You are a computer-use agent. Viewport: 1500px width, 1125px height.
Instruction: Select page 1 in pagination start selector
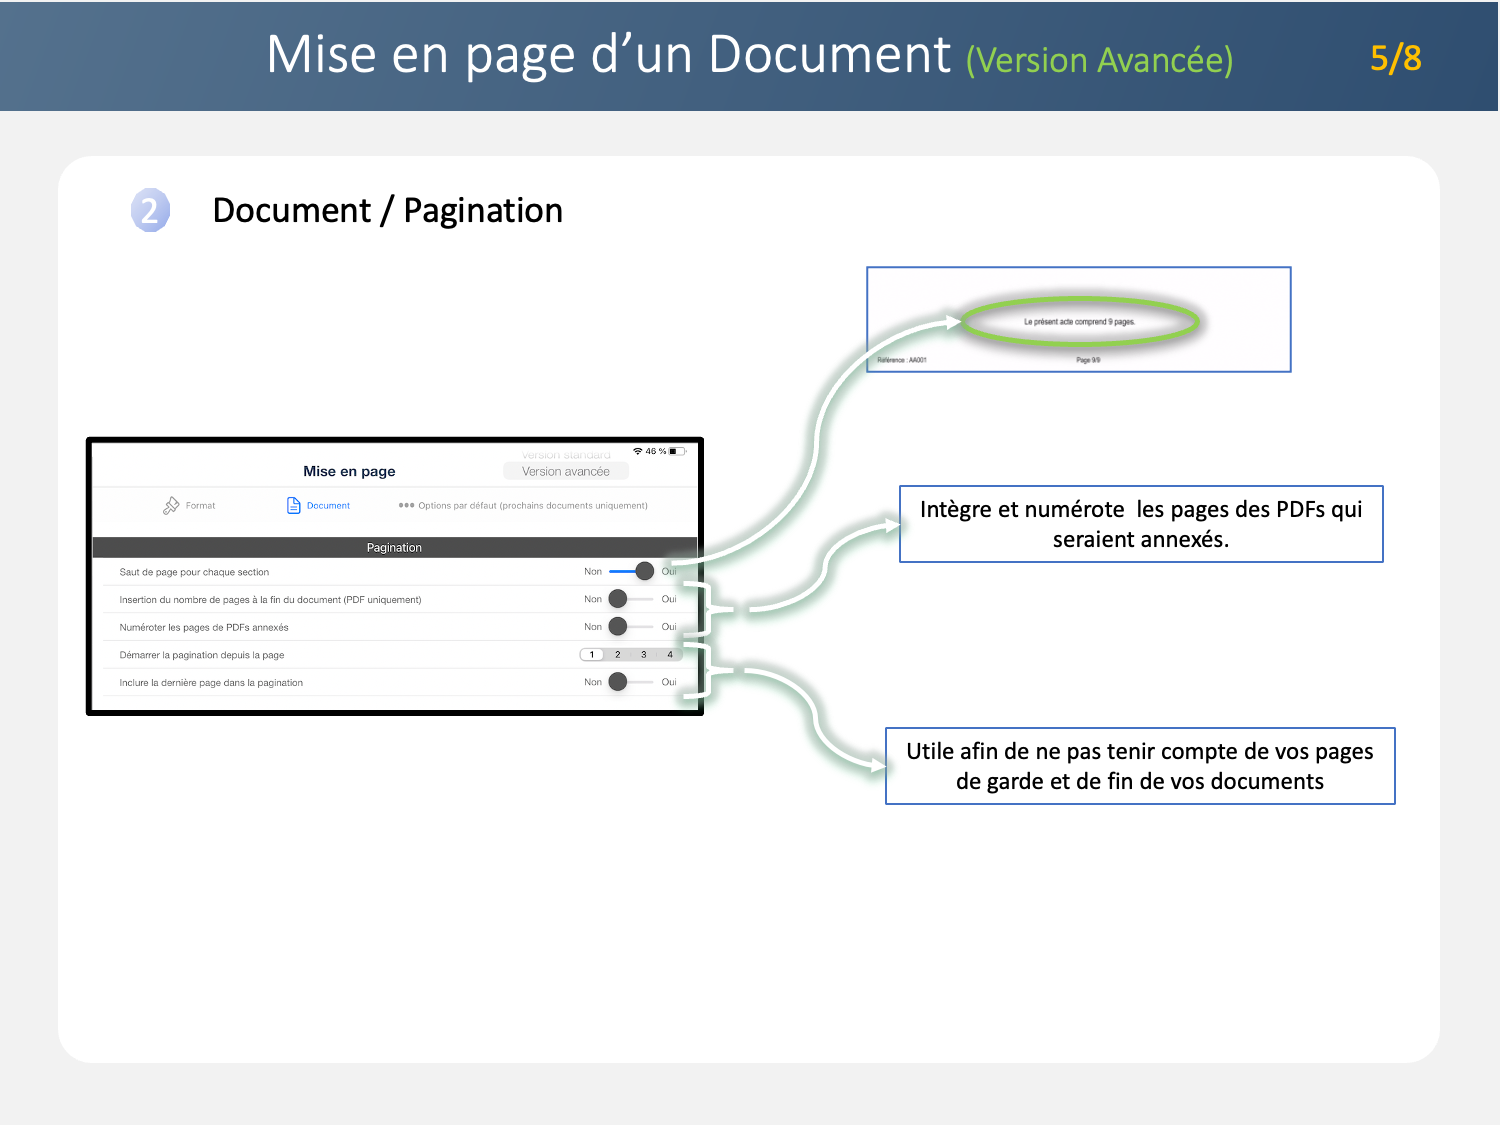tap(592, 655)
